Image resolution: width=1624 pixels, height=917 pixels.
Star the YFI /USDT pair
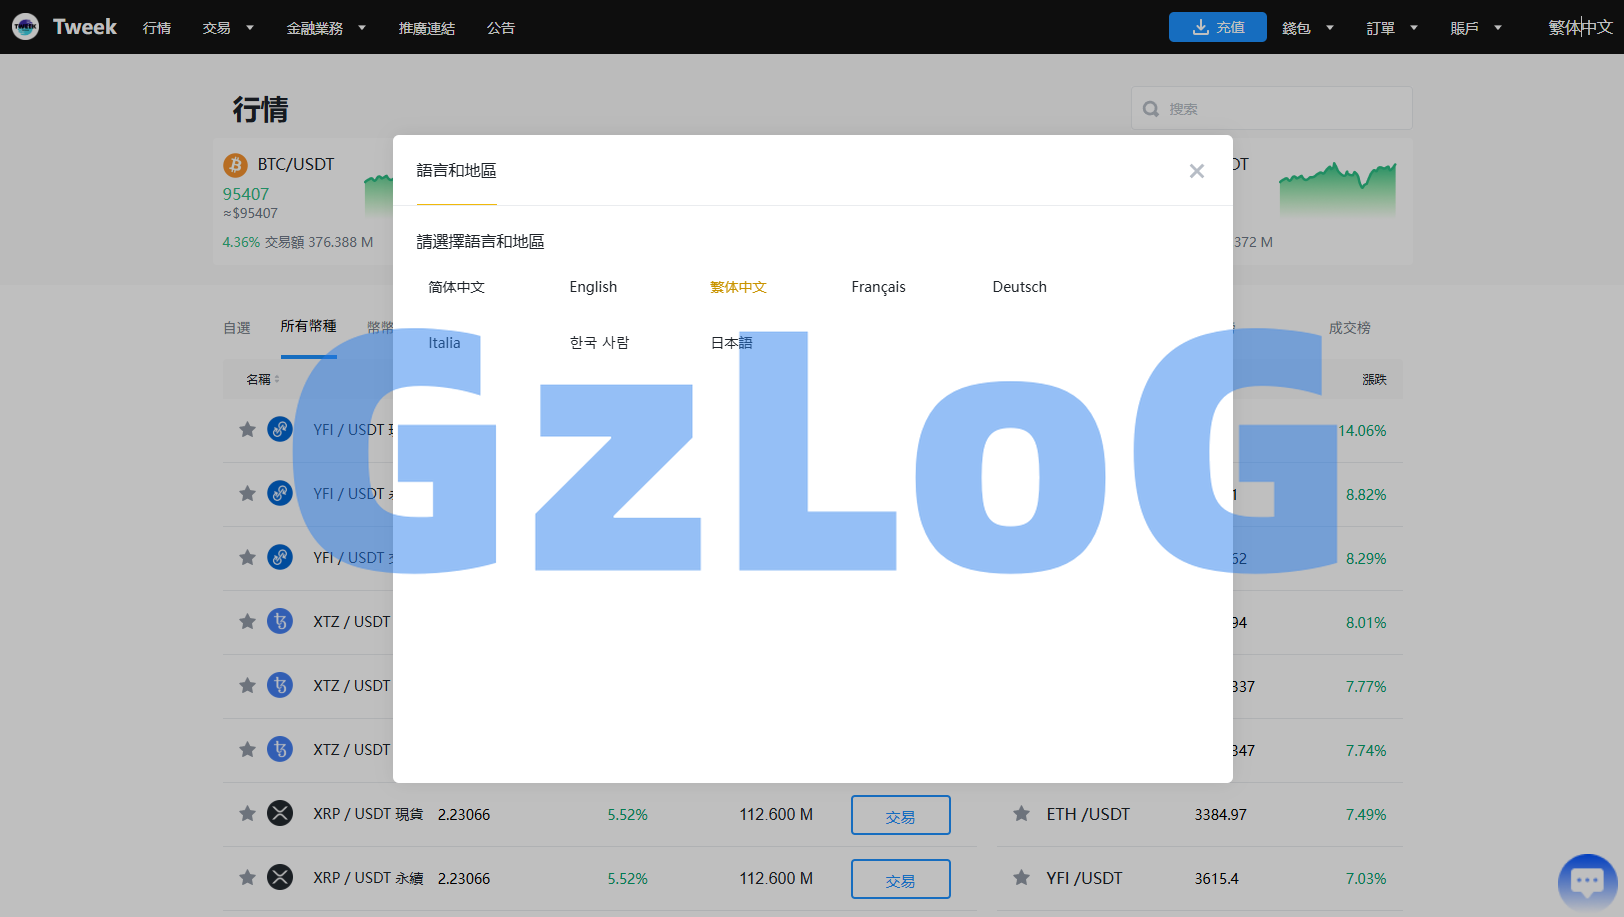pos(1021,878)
